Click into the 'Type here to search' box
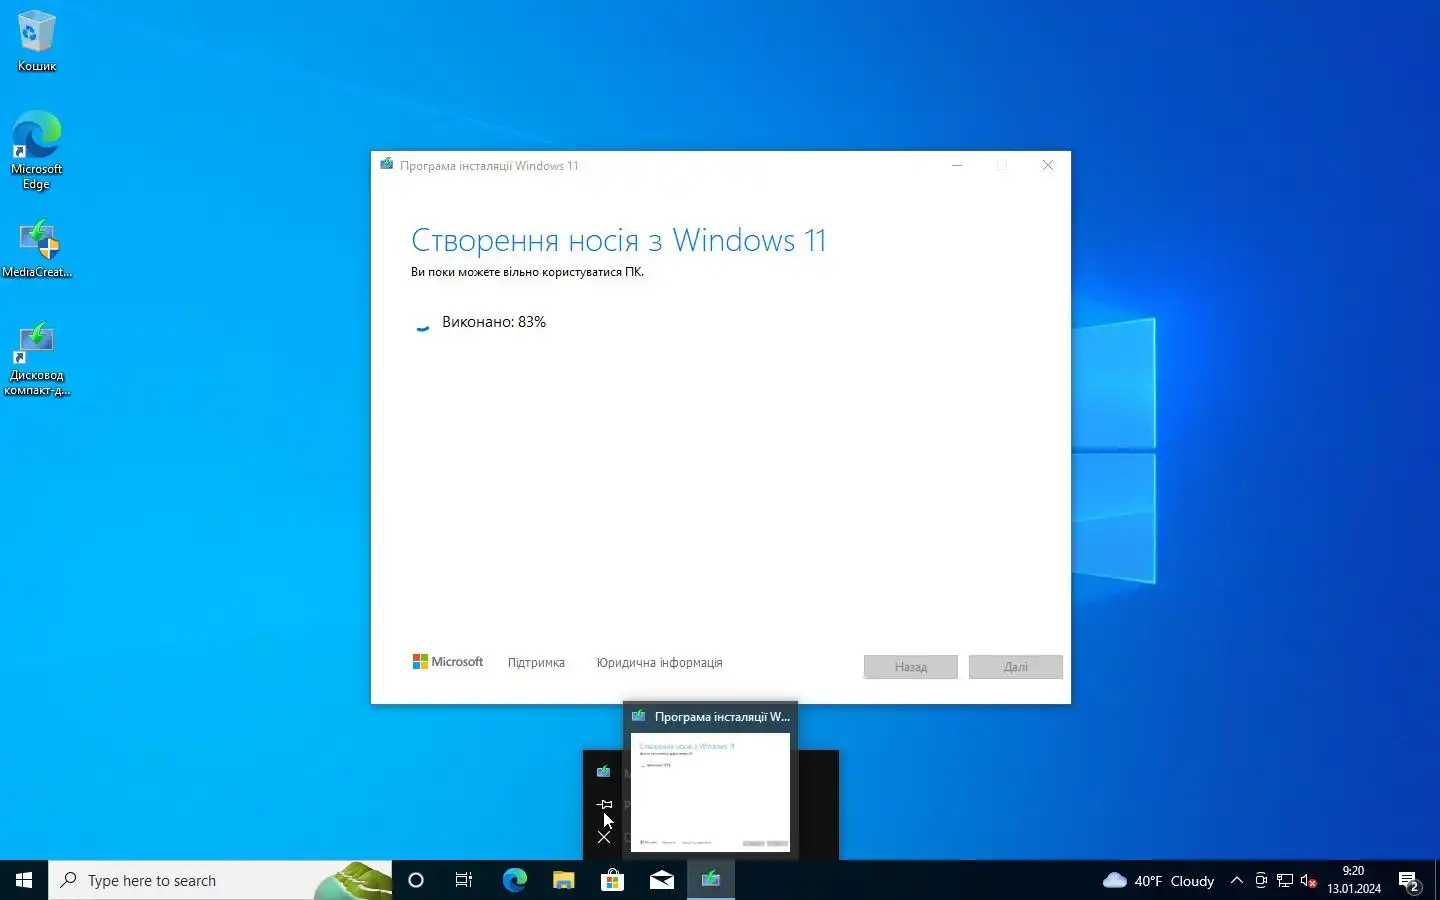 point(220,880)
